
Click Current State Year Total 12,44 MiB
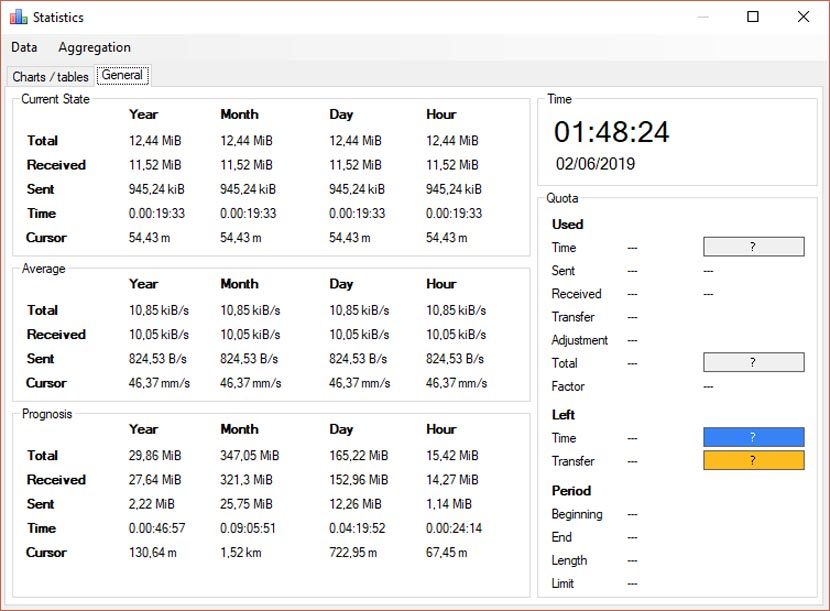click(x=155, y=140)
